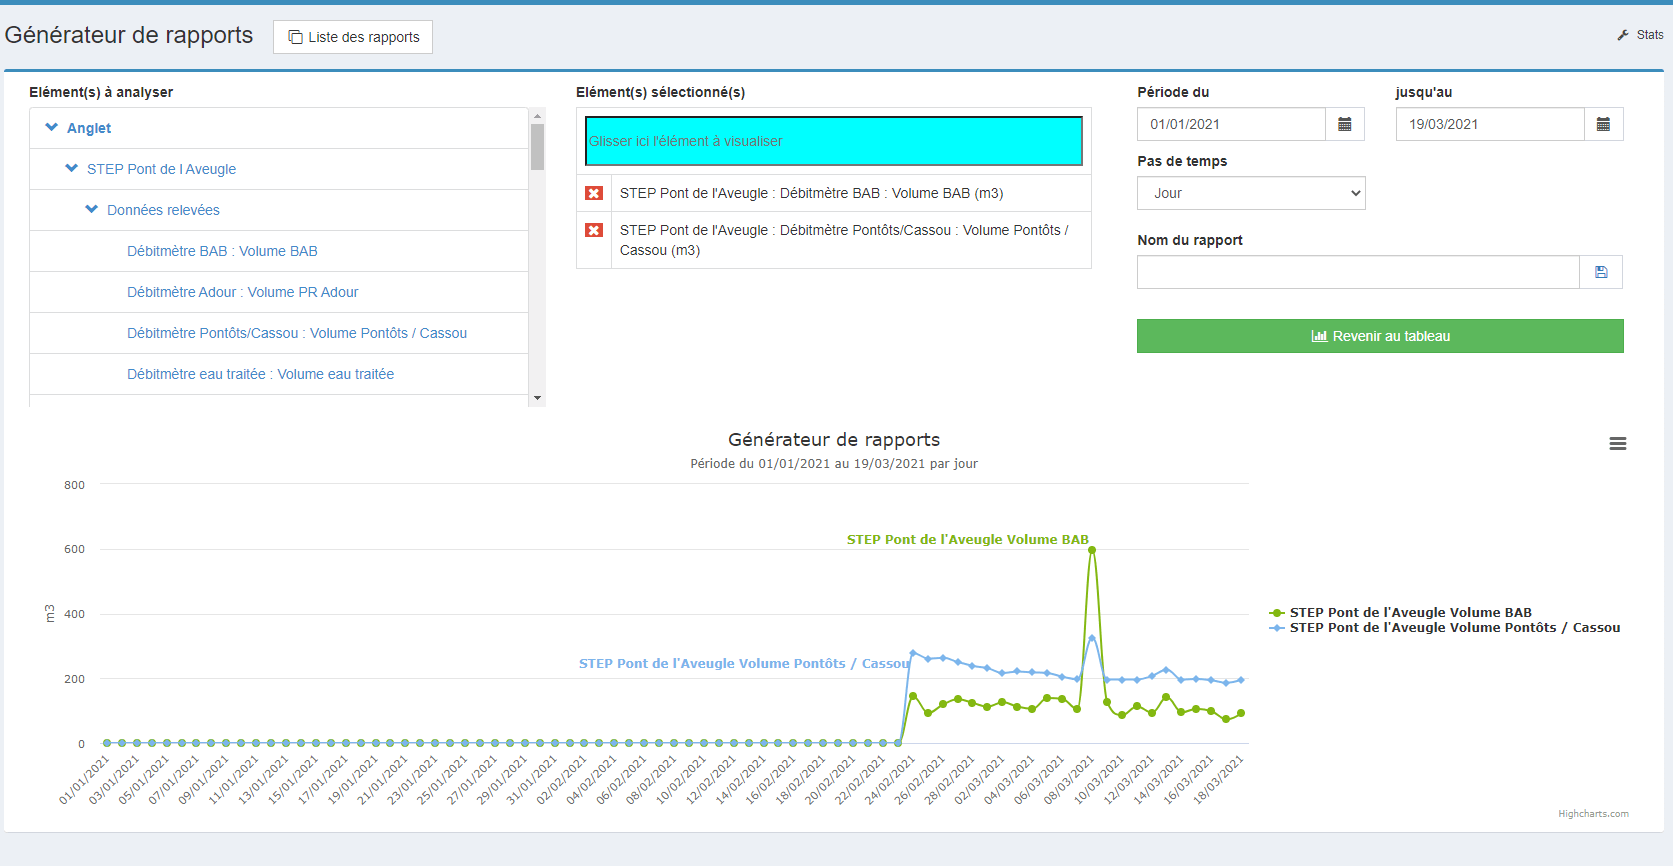This screenshot has height=866, width=1673.
Task: Open the chart hamburger context menu
Action: (x=1617, y=444)
